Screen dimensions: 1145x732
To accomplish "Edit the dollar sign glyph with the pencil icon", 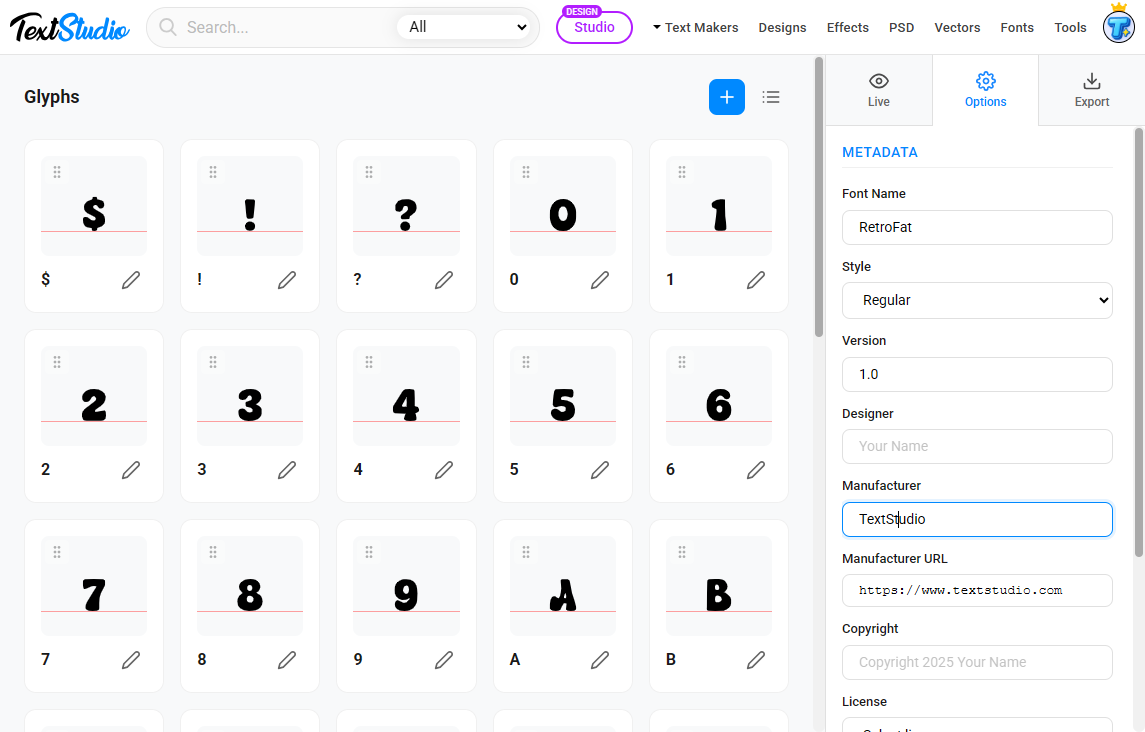I will click(x=131, y=281).
